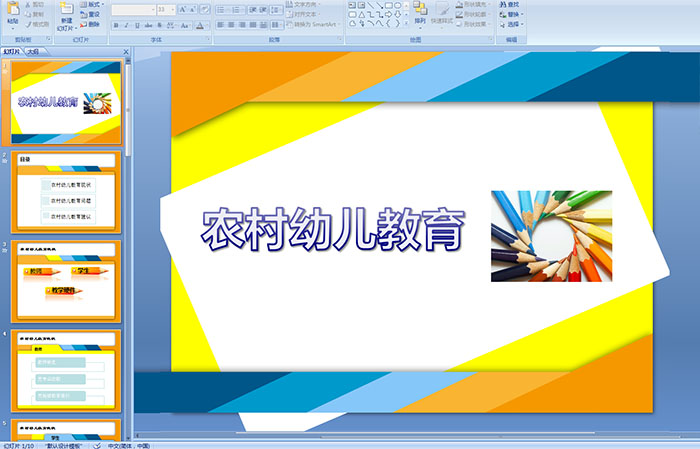Open Align Text (对齐文本) menu
700x449 pixels.
tap(304, 14)
